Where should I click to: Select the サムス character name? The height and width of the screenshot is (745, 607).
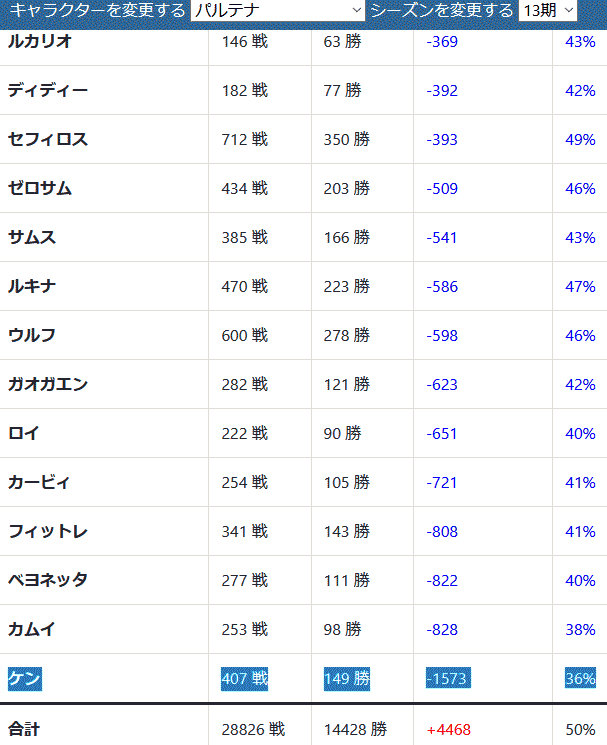[32, 237]
